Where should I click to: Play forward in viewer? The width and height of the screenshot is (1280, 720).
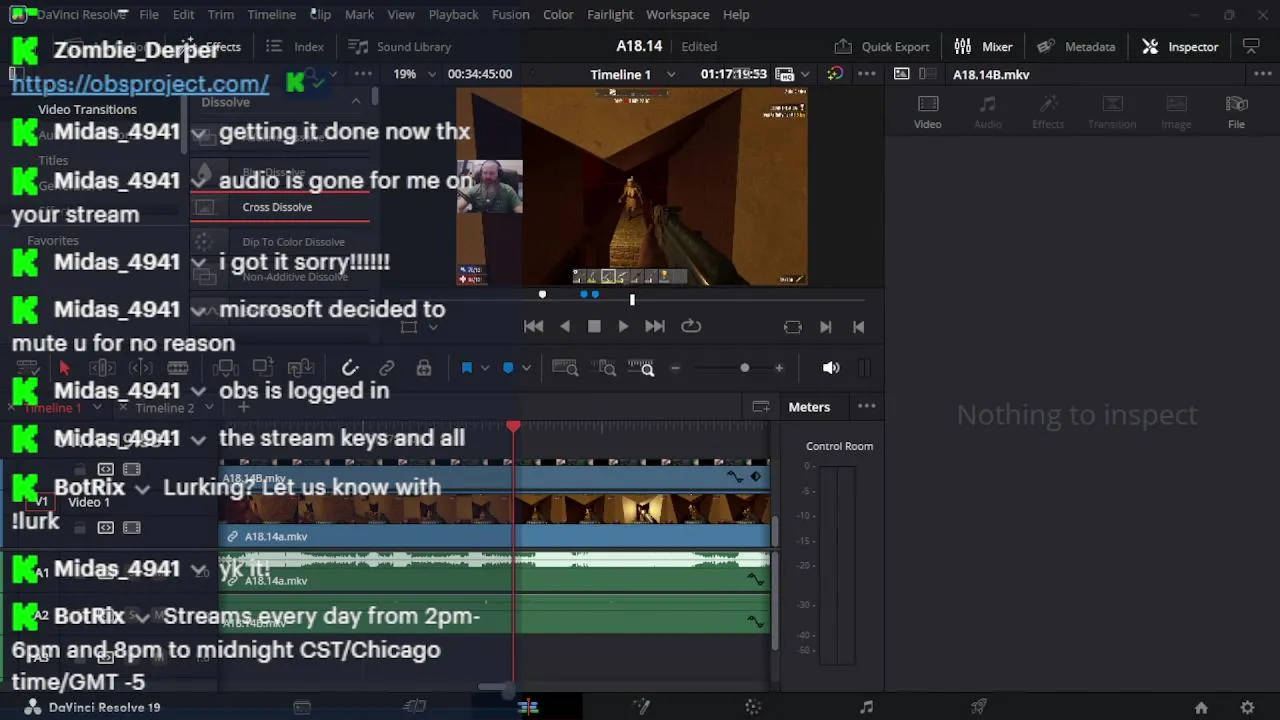point(623,326)
